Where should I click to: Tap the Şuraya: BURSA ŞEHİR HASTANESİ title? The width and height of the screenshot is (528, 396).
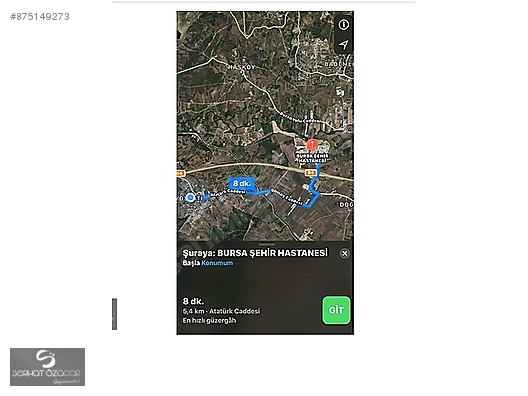click(255, 253)
